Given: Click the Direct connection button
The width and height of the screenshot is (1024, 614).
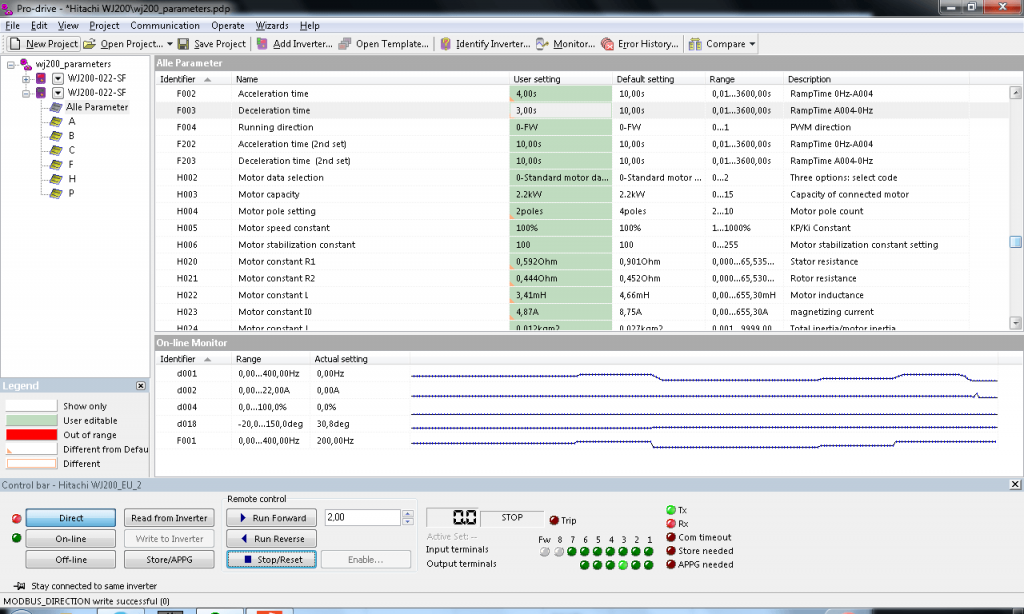Looking at the screenshot, I should click(71, 518).
